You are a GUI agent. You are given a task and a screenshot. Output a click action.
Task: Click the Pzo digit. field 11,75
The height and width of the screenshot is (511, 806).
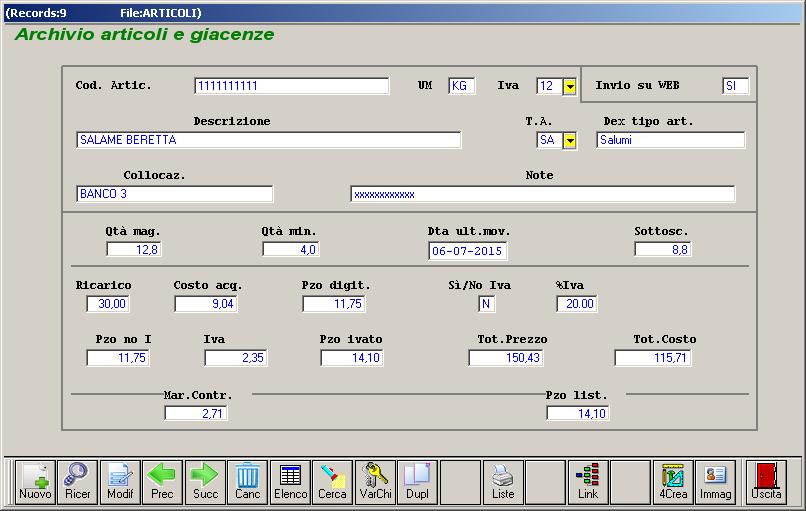[x=334, y=304]
